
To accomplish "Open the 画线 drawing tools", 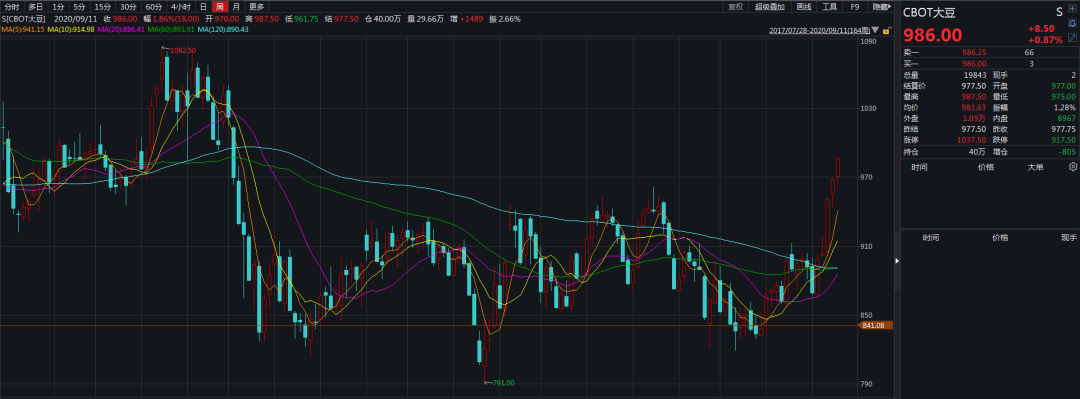I will coord(804,6).
